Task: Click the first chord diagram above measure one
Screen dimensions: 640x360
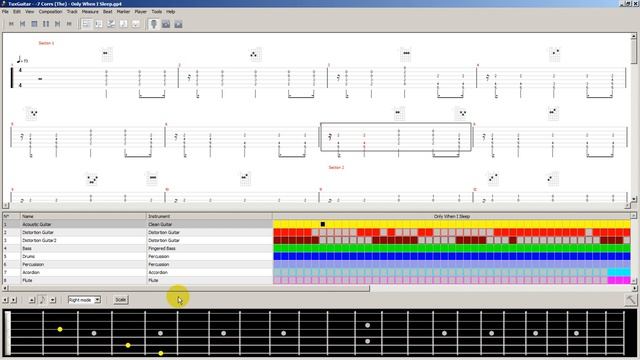Action: (106, 54)
